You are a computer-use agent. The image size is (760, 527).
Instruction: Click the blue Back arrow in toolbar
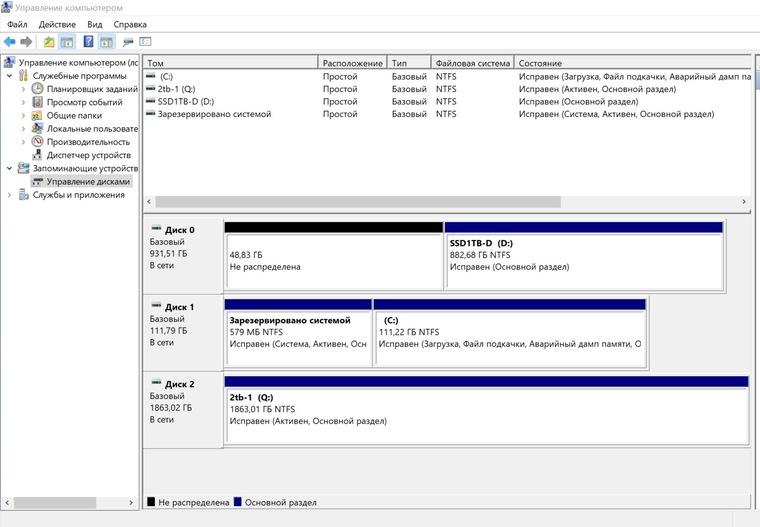pyautogui.click(x=9, y=42)
